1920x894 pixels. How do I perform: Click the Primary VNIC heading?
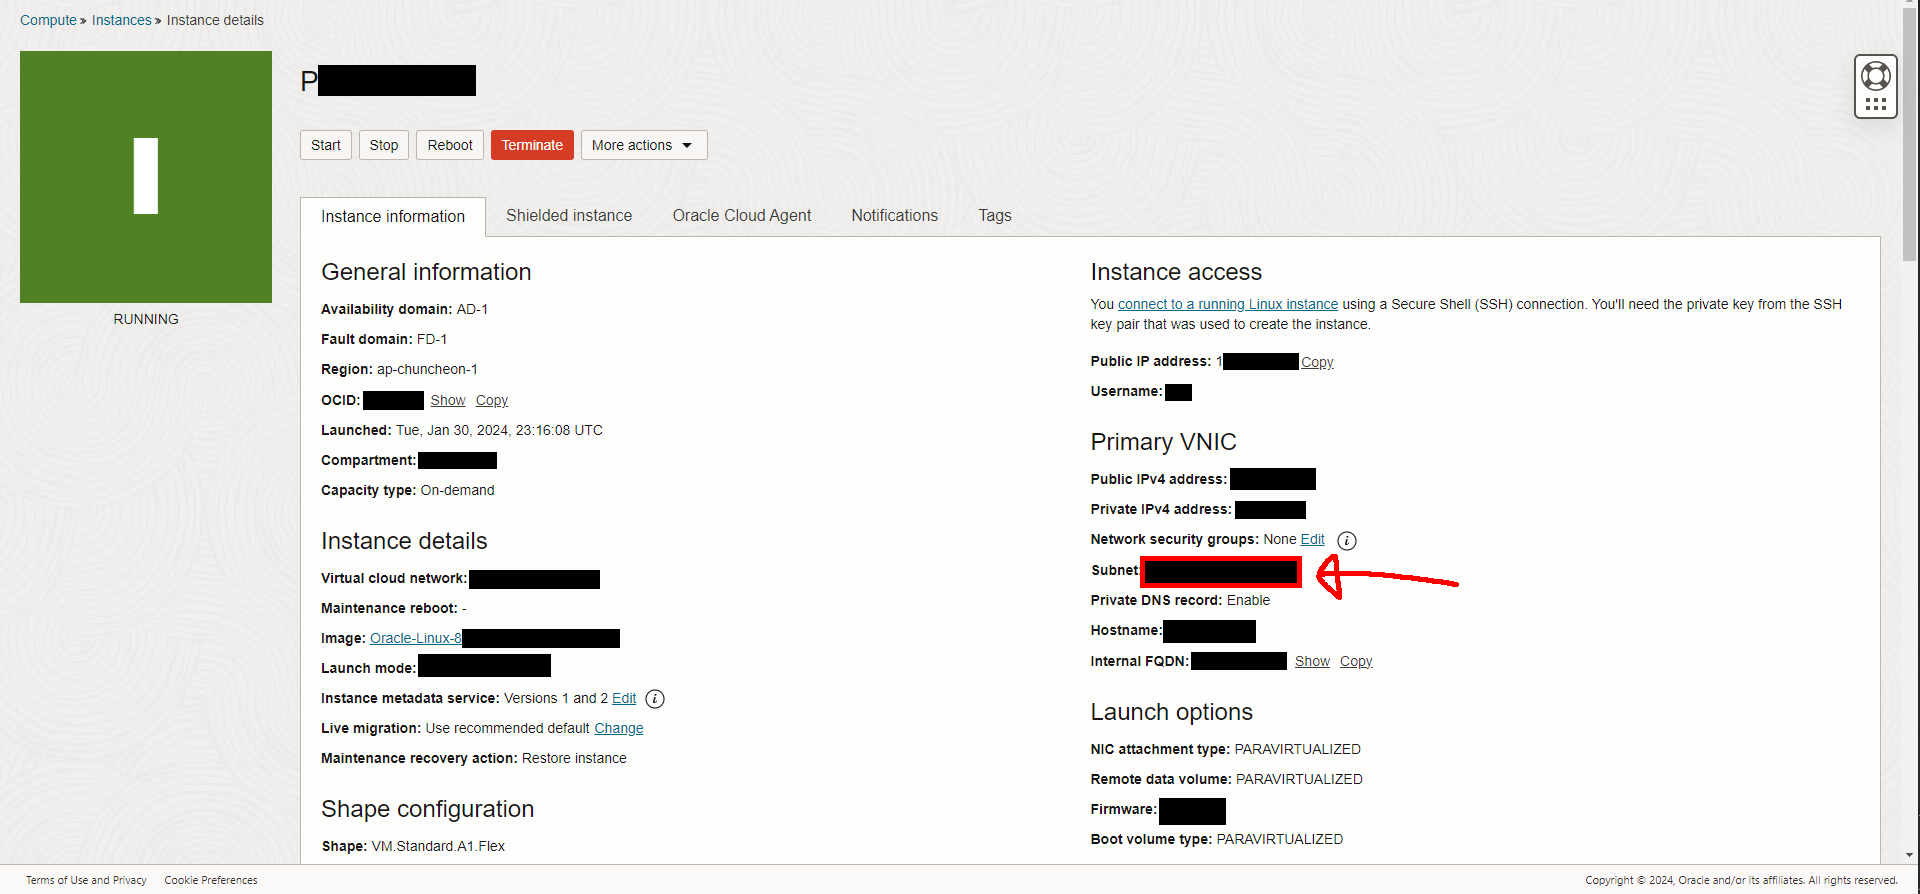[1164, 442]
